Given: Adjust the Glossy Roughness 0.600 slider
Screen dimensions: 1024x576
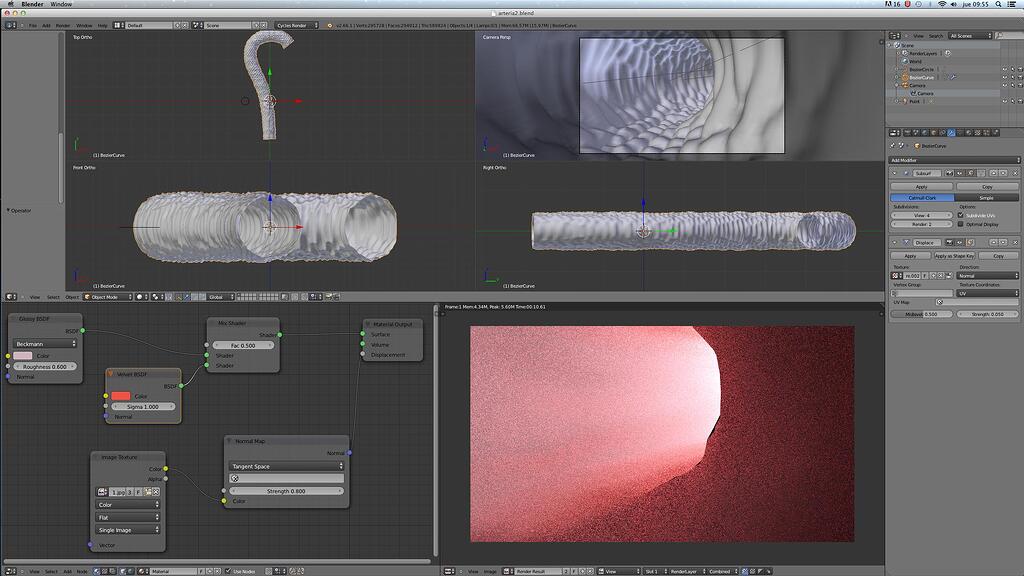Looking at the screenshot, I should [45, 367].
